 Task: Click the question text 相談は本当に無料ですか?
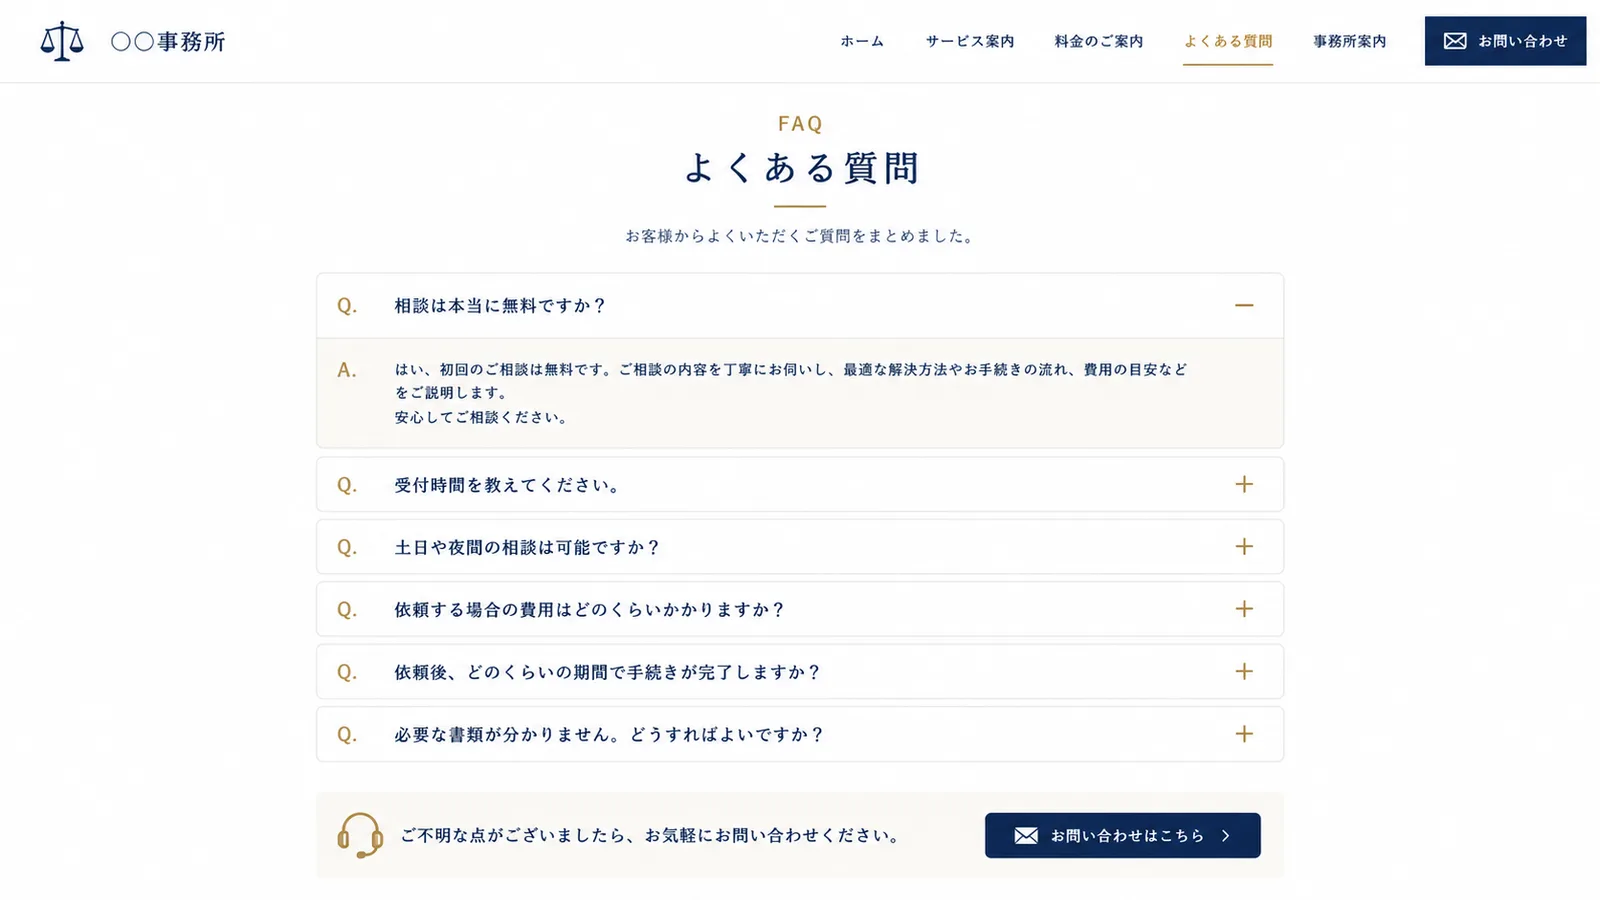pos(500,306)
